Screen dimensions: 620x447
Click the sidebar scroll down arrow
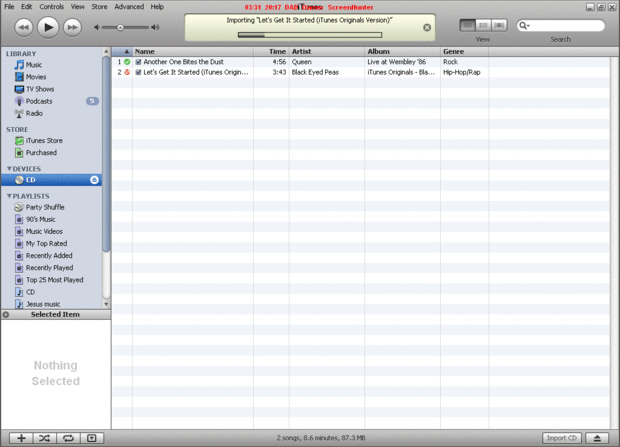point(106,304)
